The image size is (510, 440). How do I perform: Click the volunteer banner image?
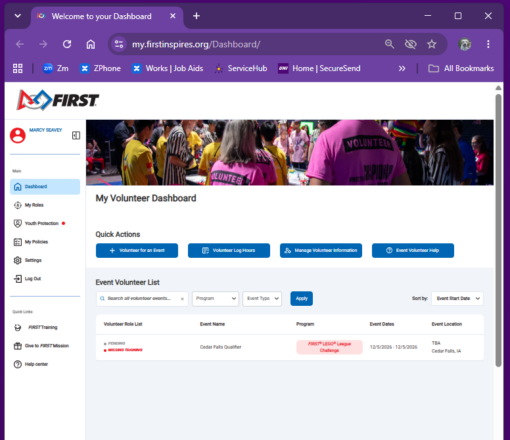pyautogui.click(x=290, y=152)
